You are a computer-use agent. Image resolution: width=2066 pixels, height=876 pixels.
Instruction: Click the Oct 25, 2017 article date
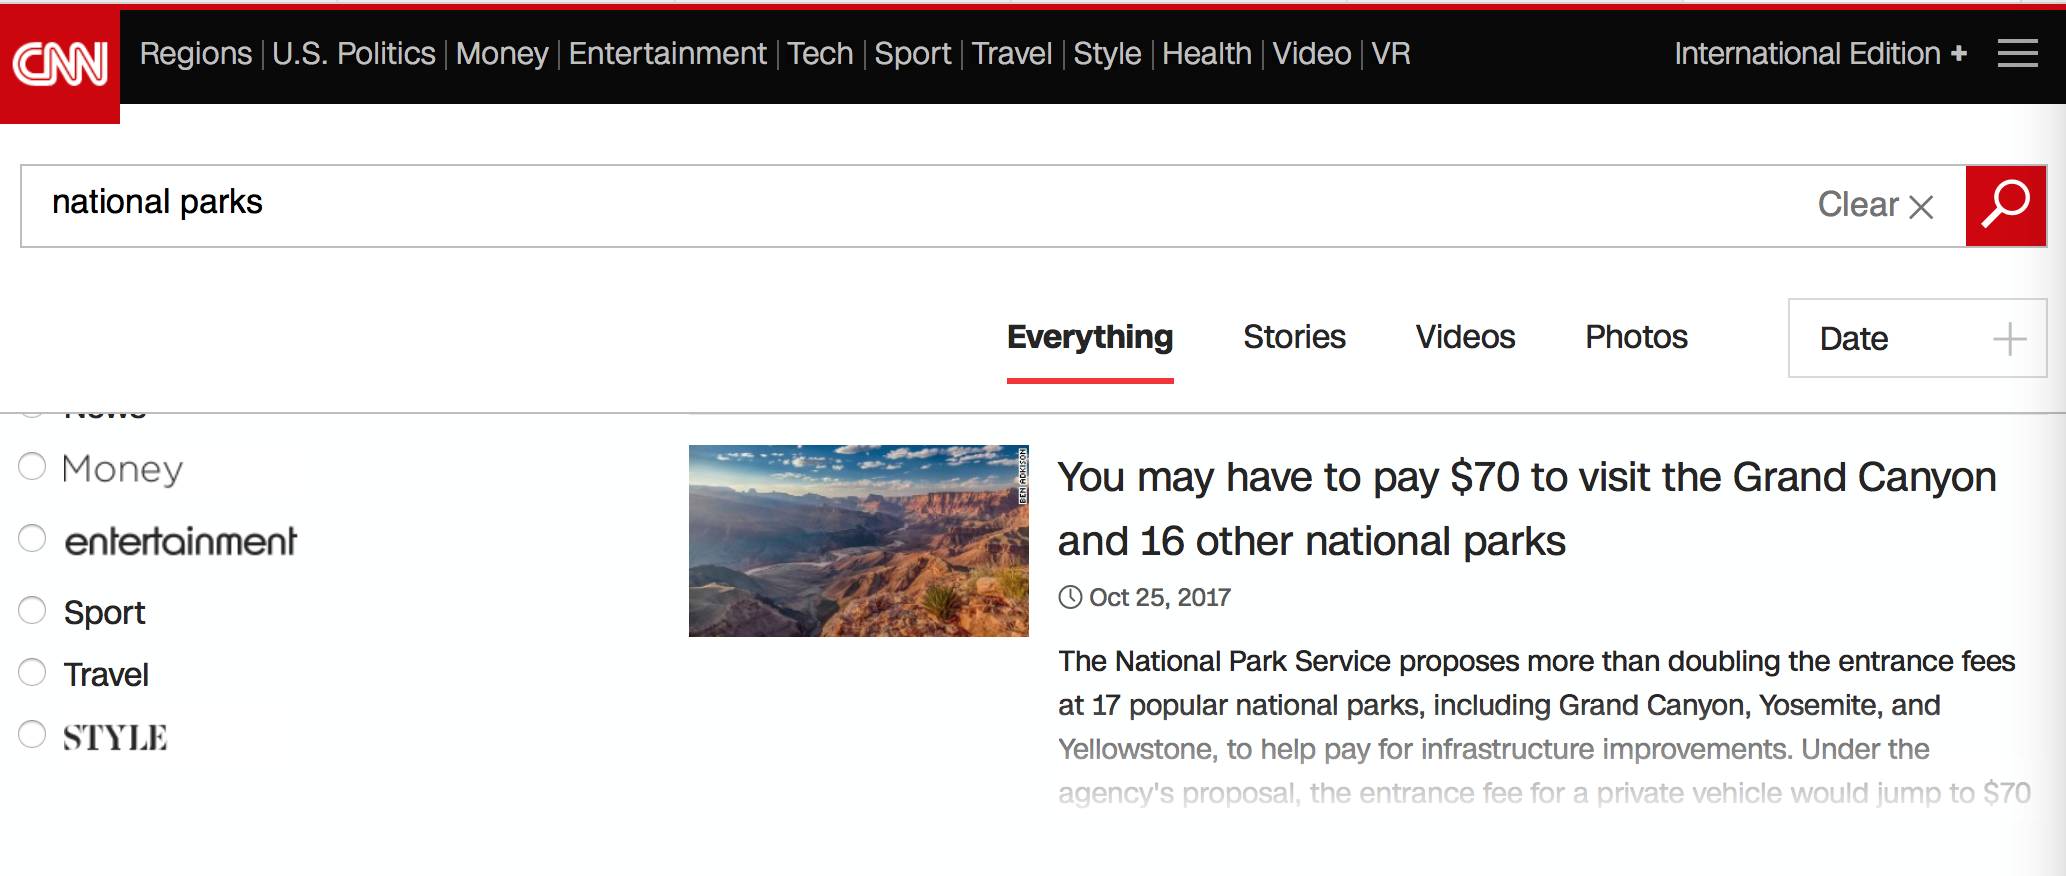pos(1159,598)
